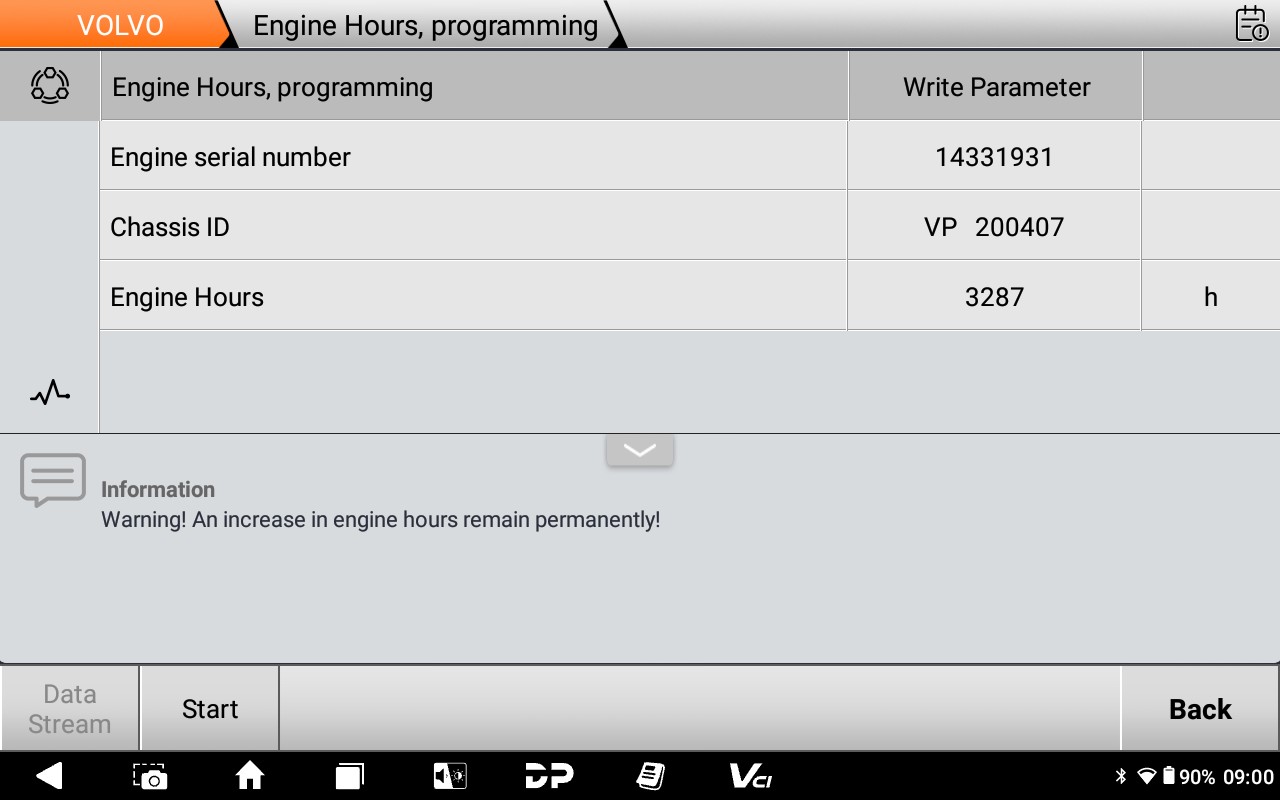Tap the volume and brightness icon in navigation bar
This screenshot has height=800, width=1280.
(x=449, y=776)
